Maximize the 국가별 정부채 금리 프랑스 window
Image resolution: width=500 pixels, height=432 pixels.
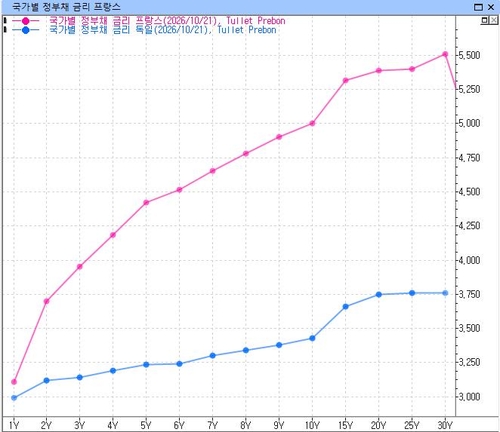click(478, 7)
